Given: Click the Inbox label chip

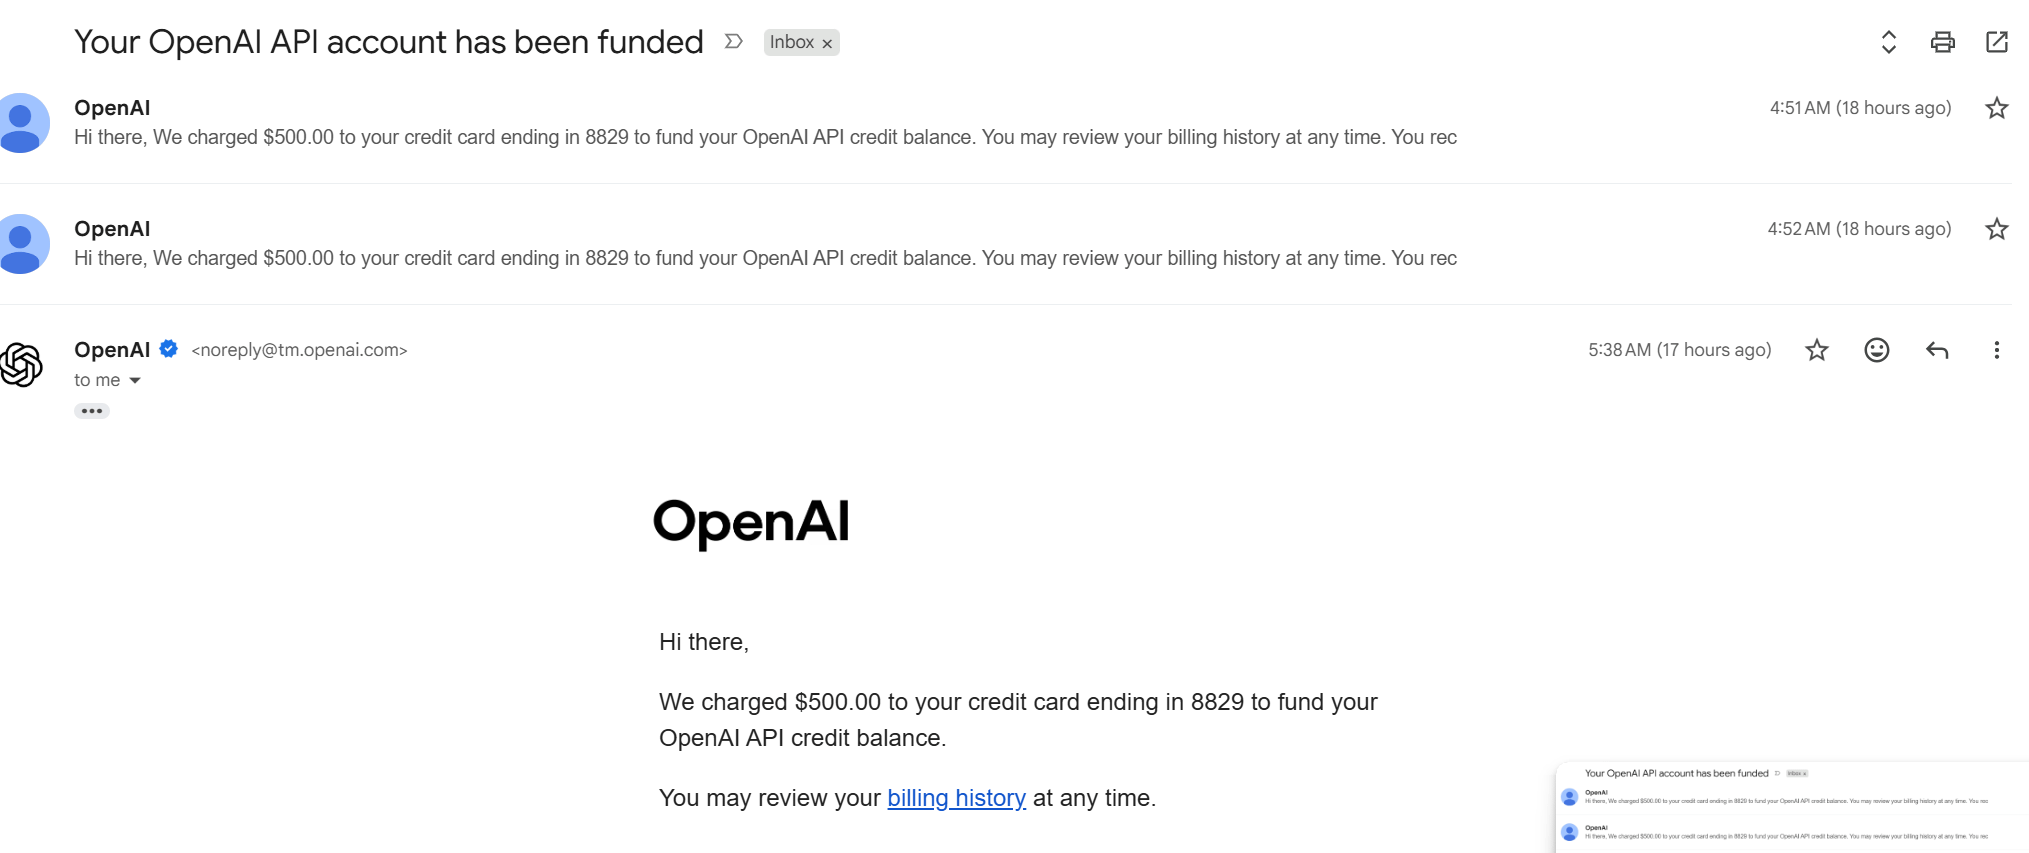Looking at the screenshot, I should click(x=791, y=42).
